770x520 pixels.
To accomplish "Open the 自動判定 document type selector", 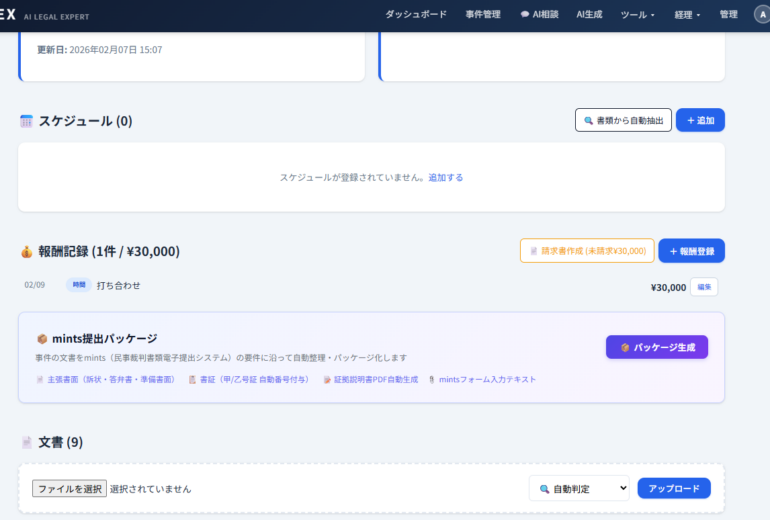I will point(579,488).
